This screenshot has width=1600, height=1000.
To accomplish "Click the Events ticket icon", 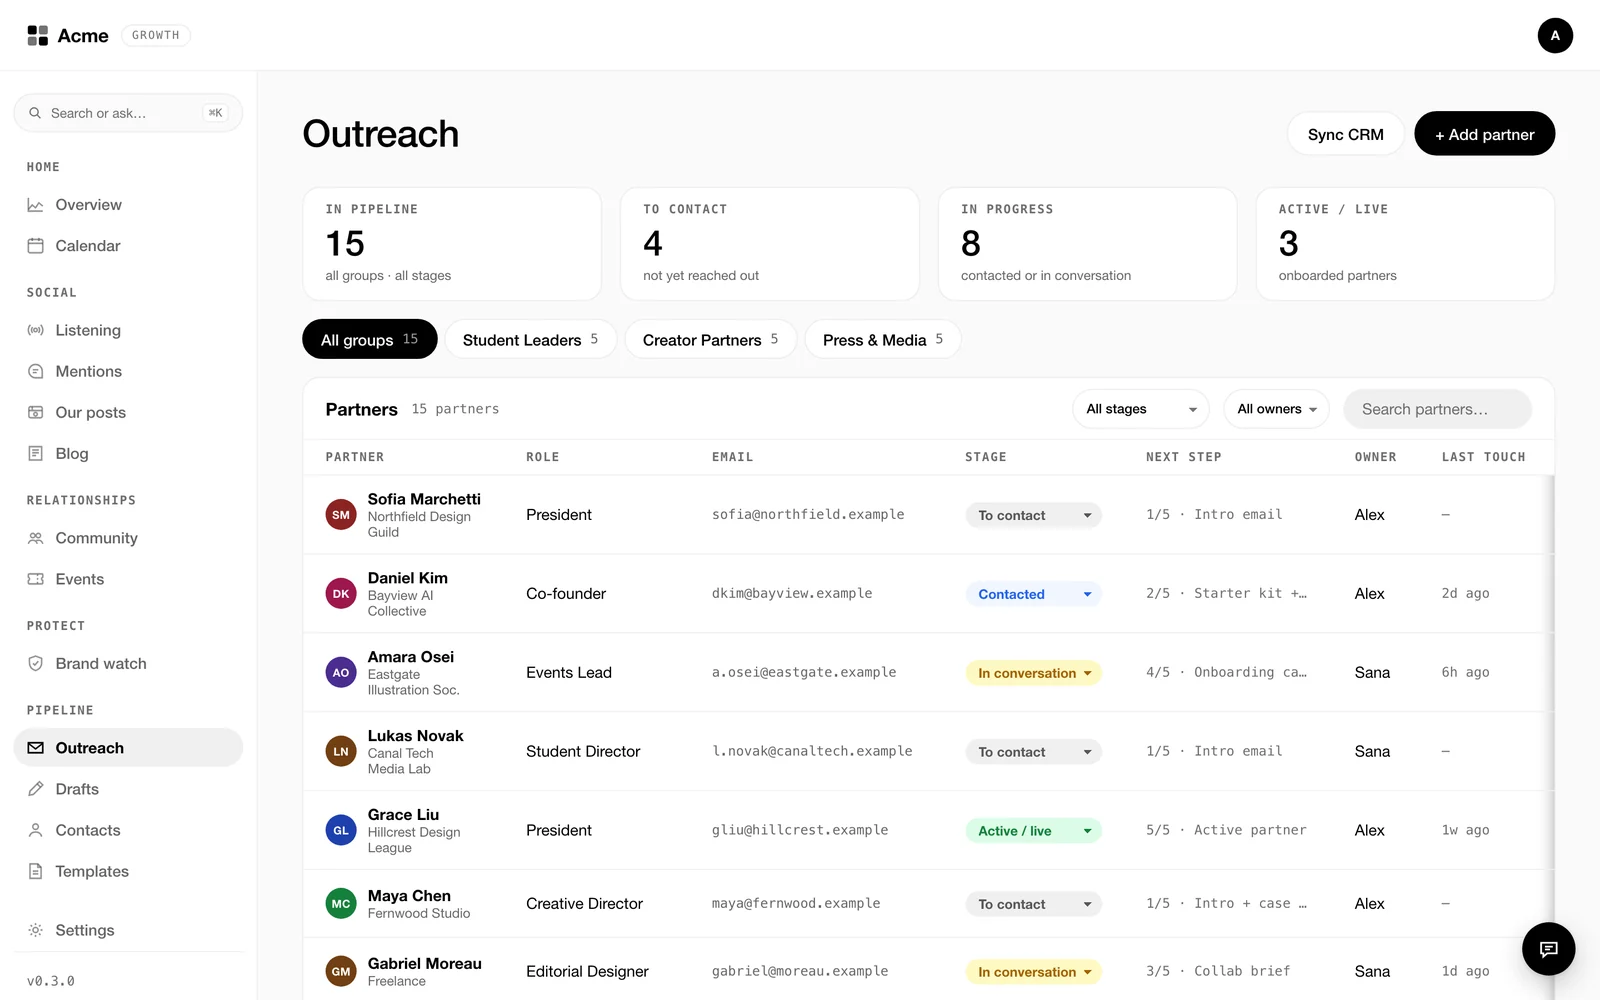I will 35,579.
